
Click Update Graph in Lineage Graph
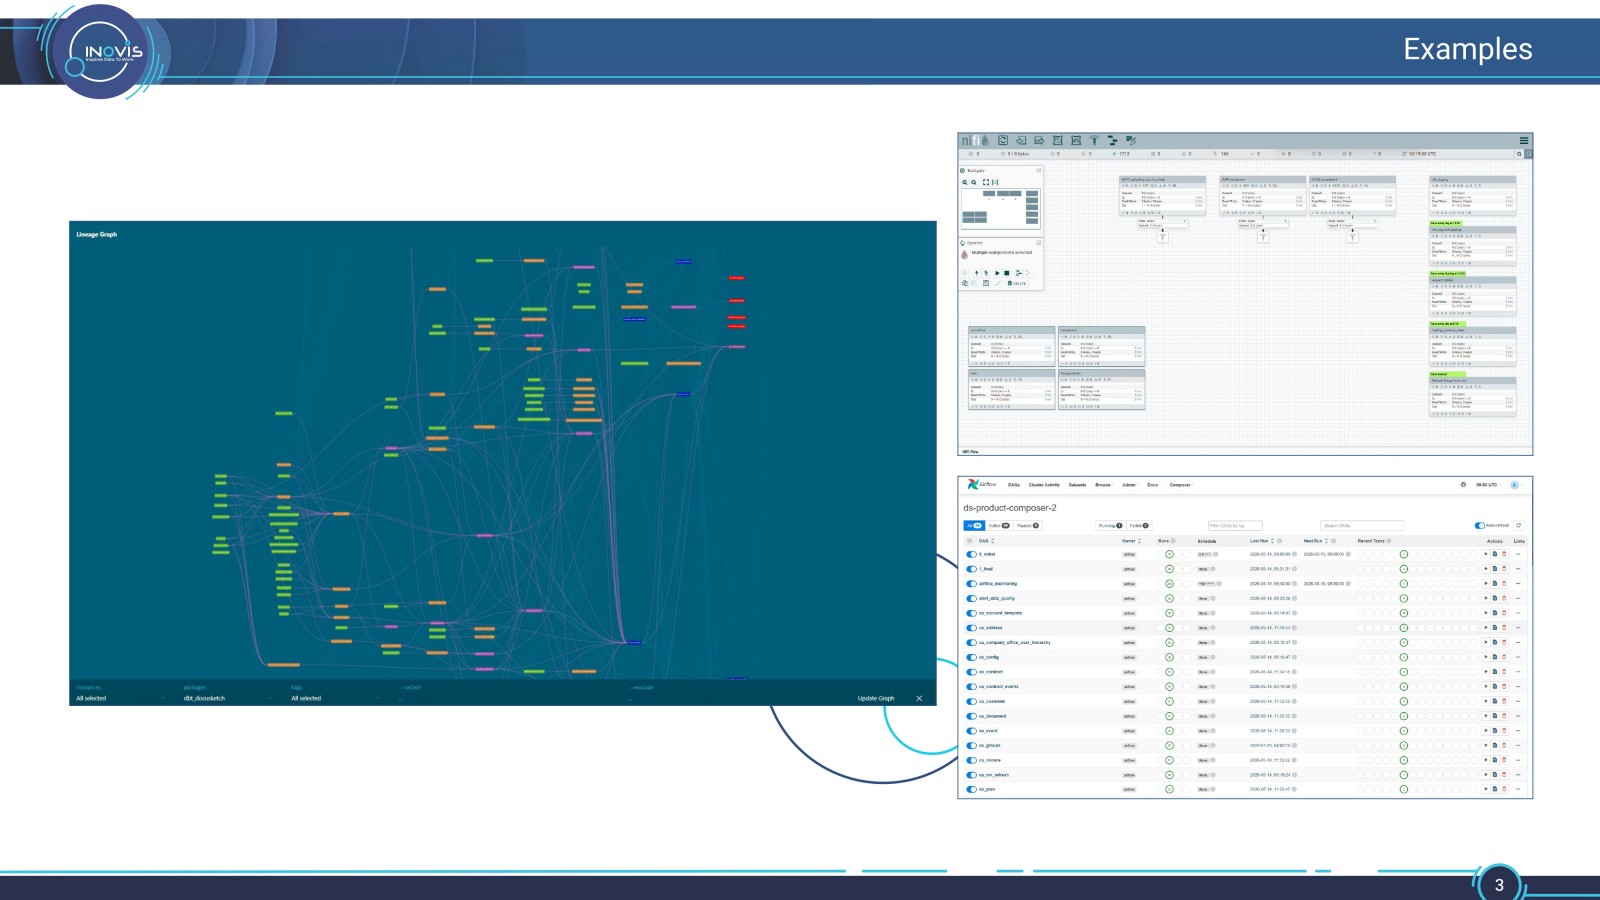[x=876, y=698]
